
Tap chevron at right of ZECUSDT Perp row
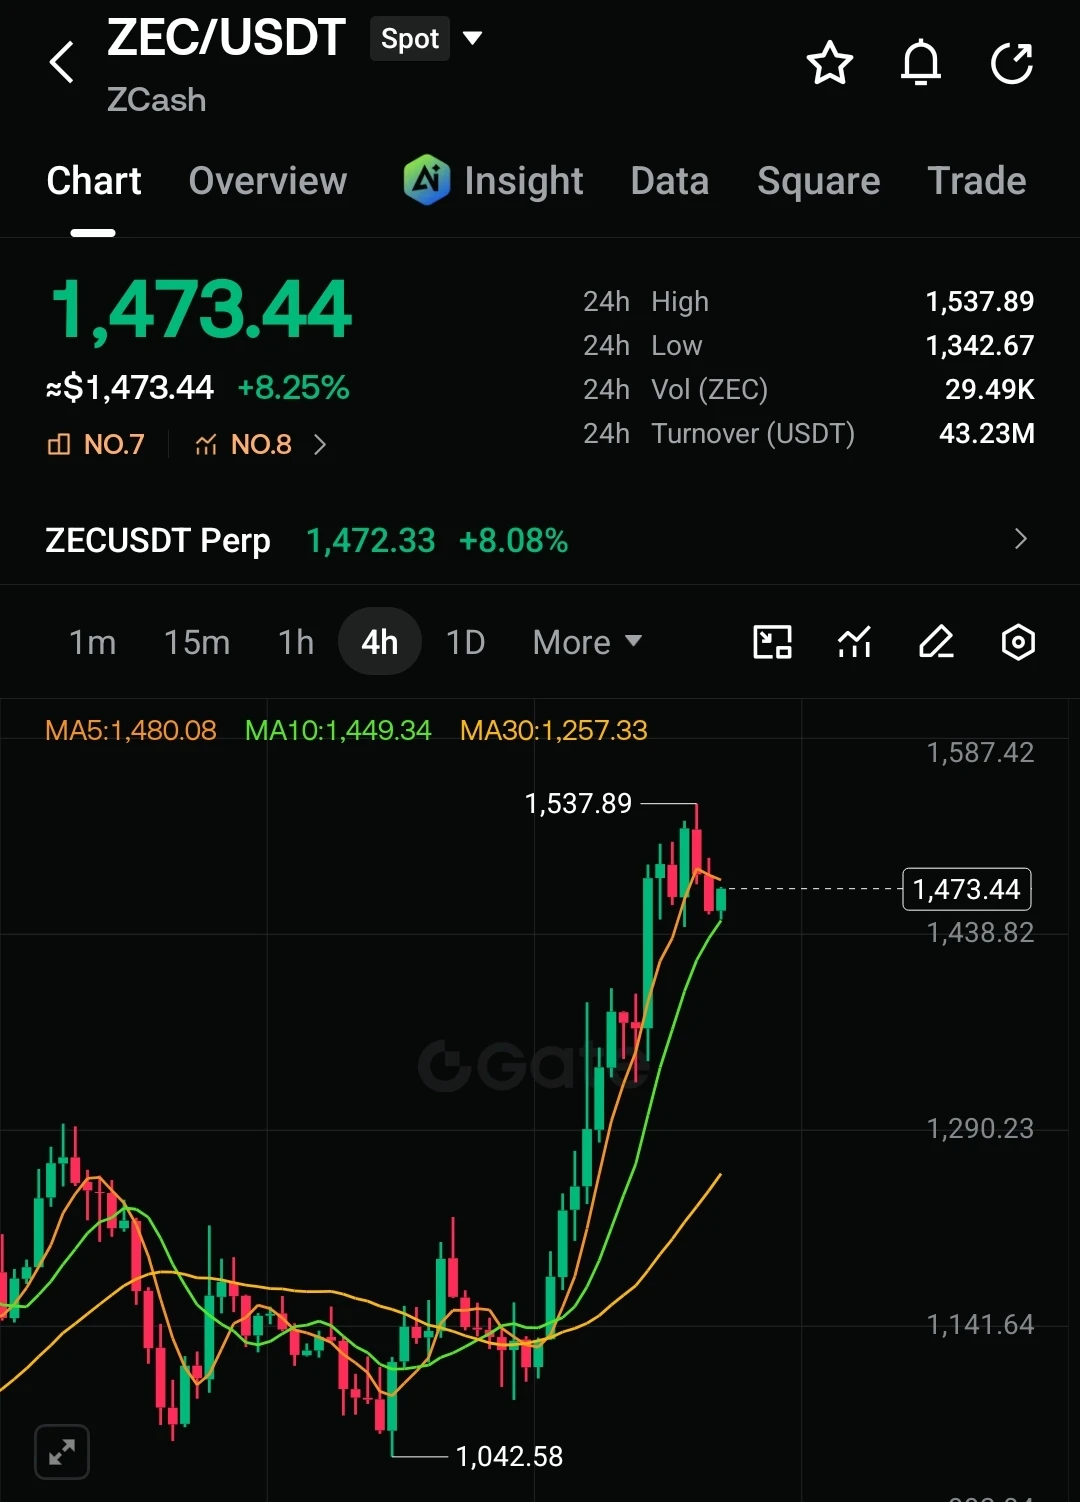[1021, 539]
